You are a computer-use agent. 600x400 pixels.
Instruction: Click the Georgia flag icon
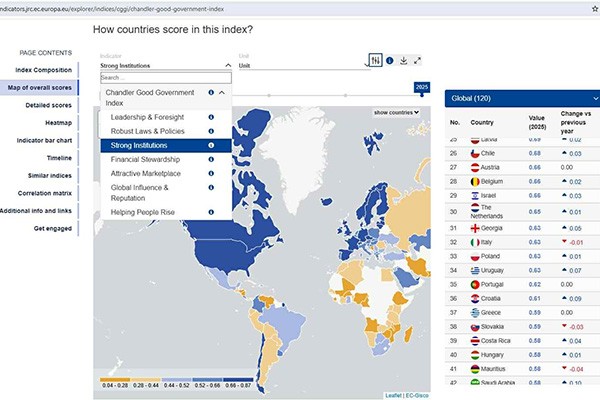coord(475,228)
